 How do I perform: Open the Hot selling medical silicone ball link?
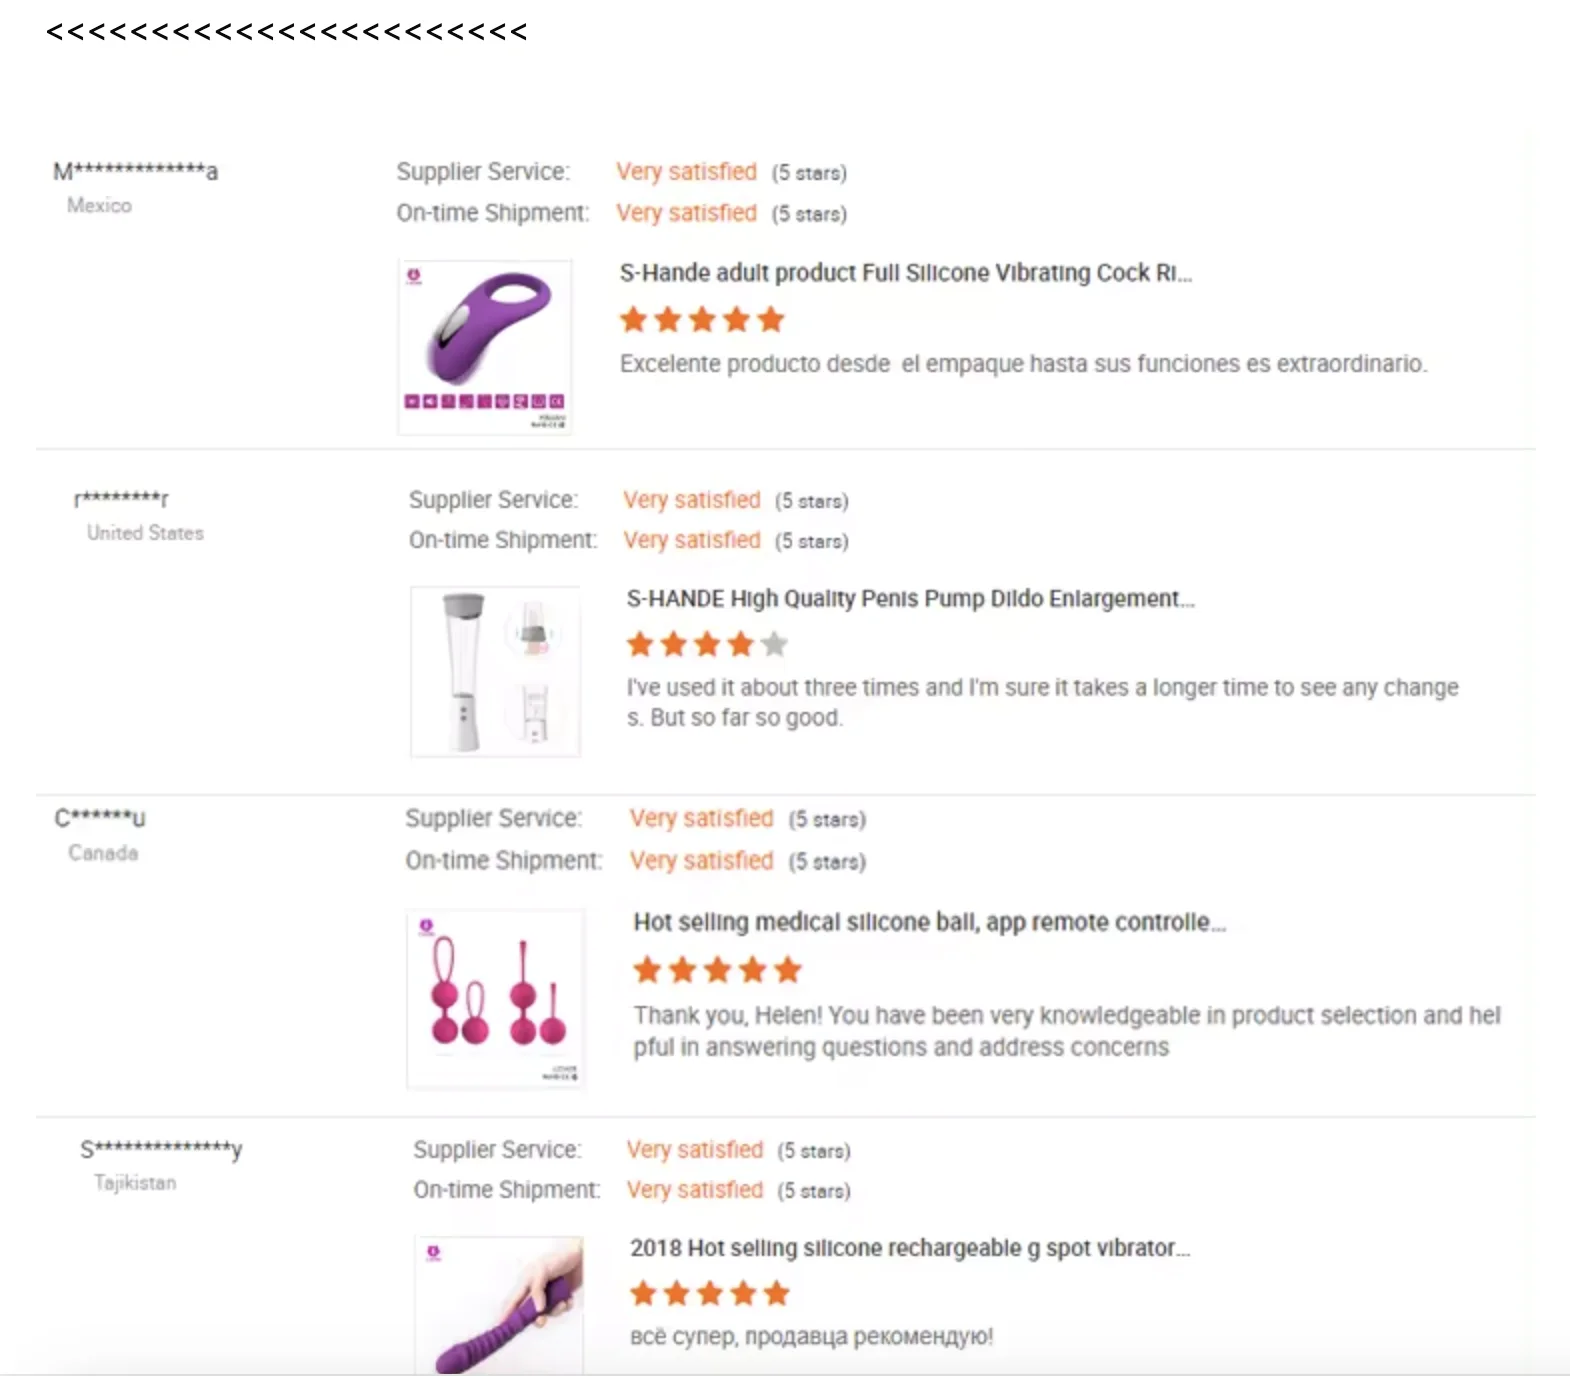point(929,922)
